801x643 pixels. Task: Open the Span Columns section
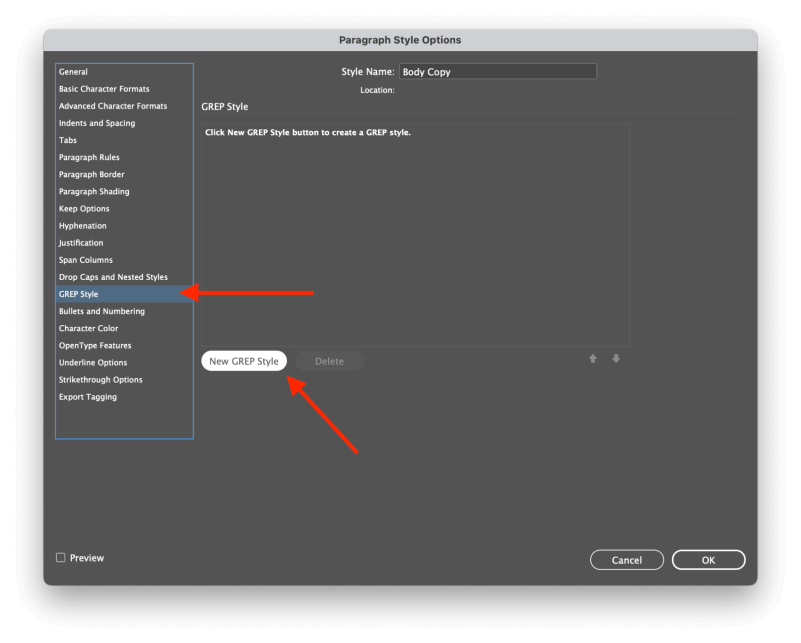124,260
